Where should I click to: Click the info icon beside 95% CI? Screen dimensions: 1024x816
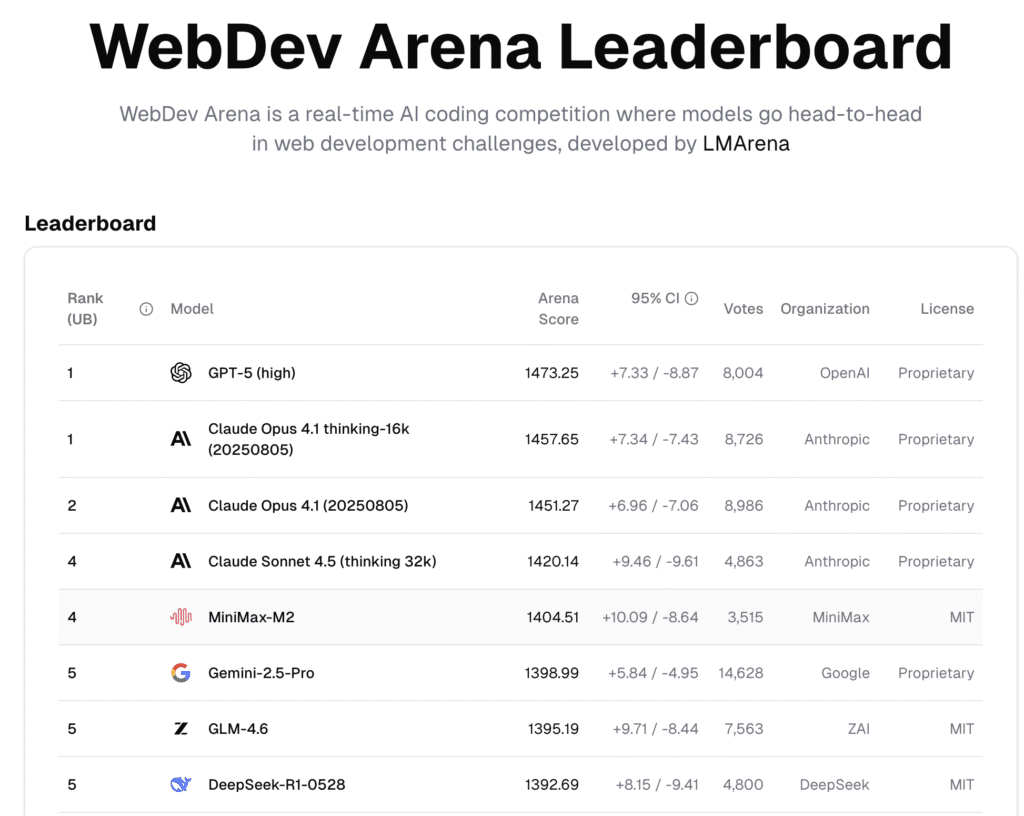691,298
